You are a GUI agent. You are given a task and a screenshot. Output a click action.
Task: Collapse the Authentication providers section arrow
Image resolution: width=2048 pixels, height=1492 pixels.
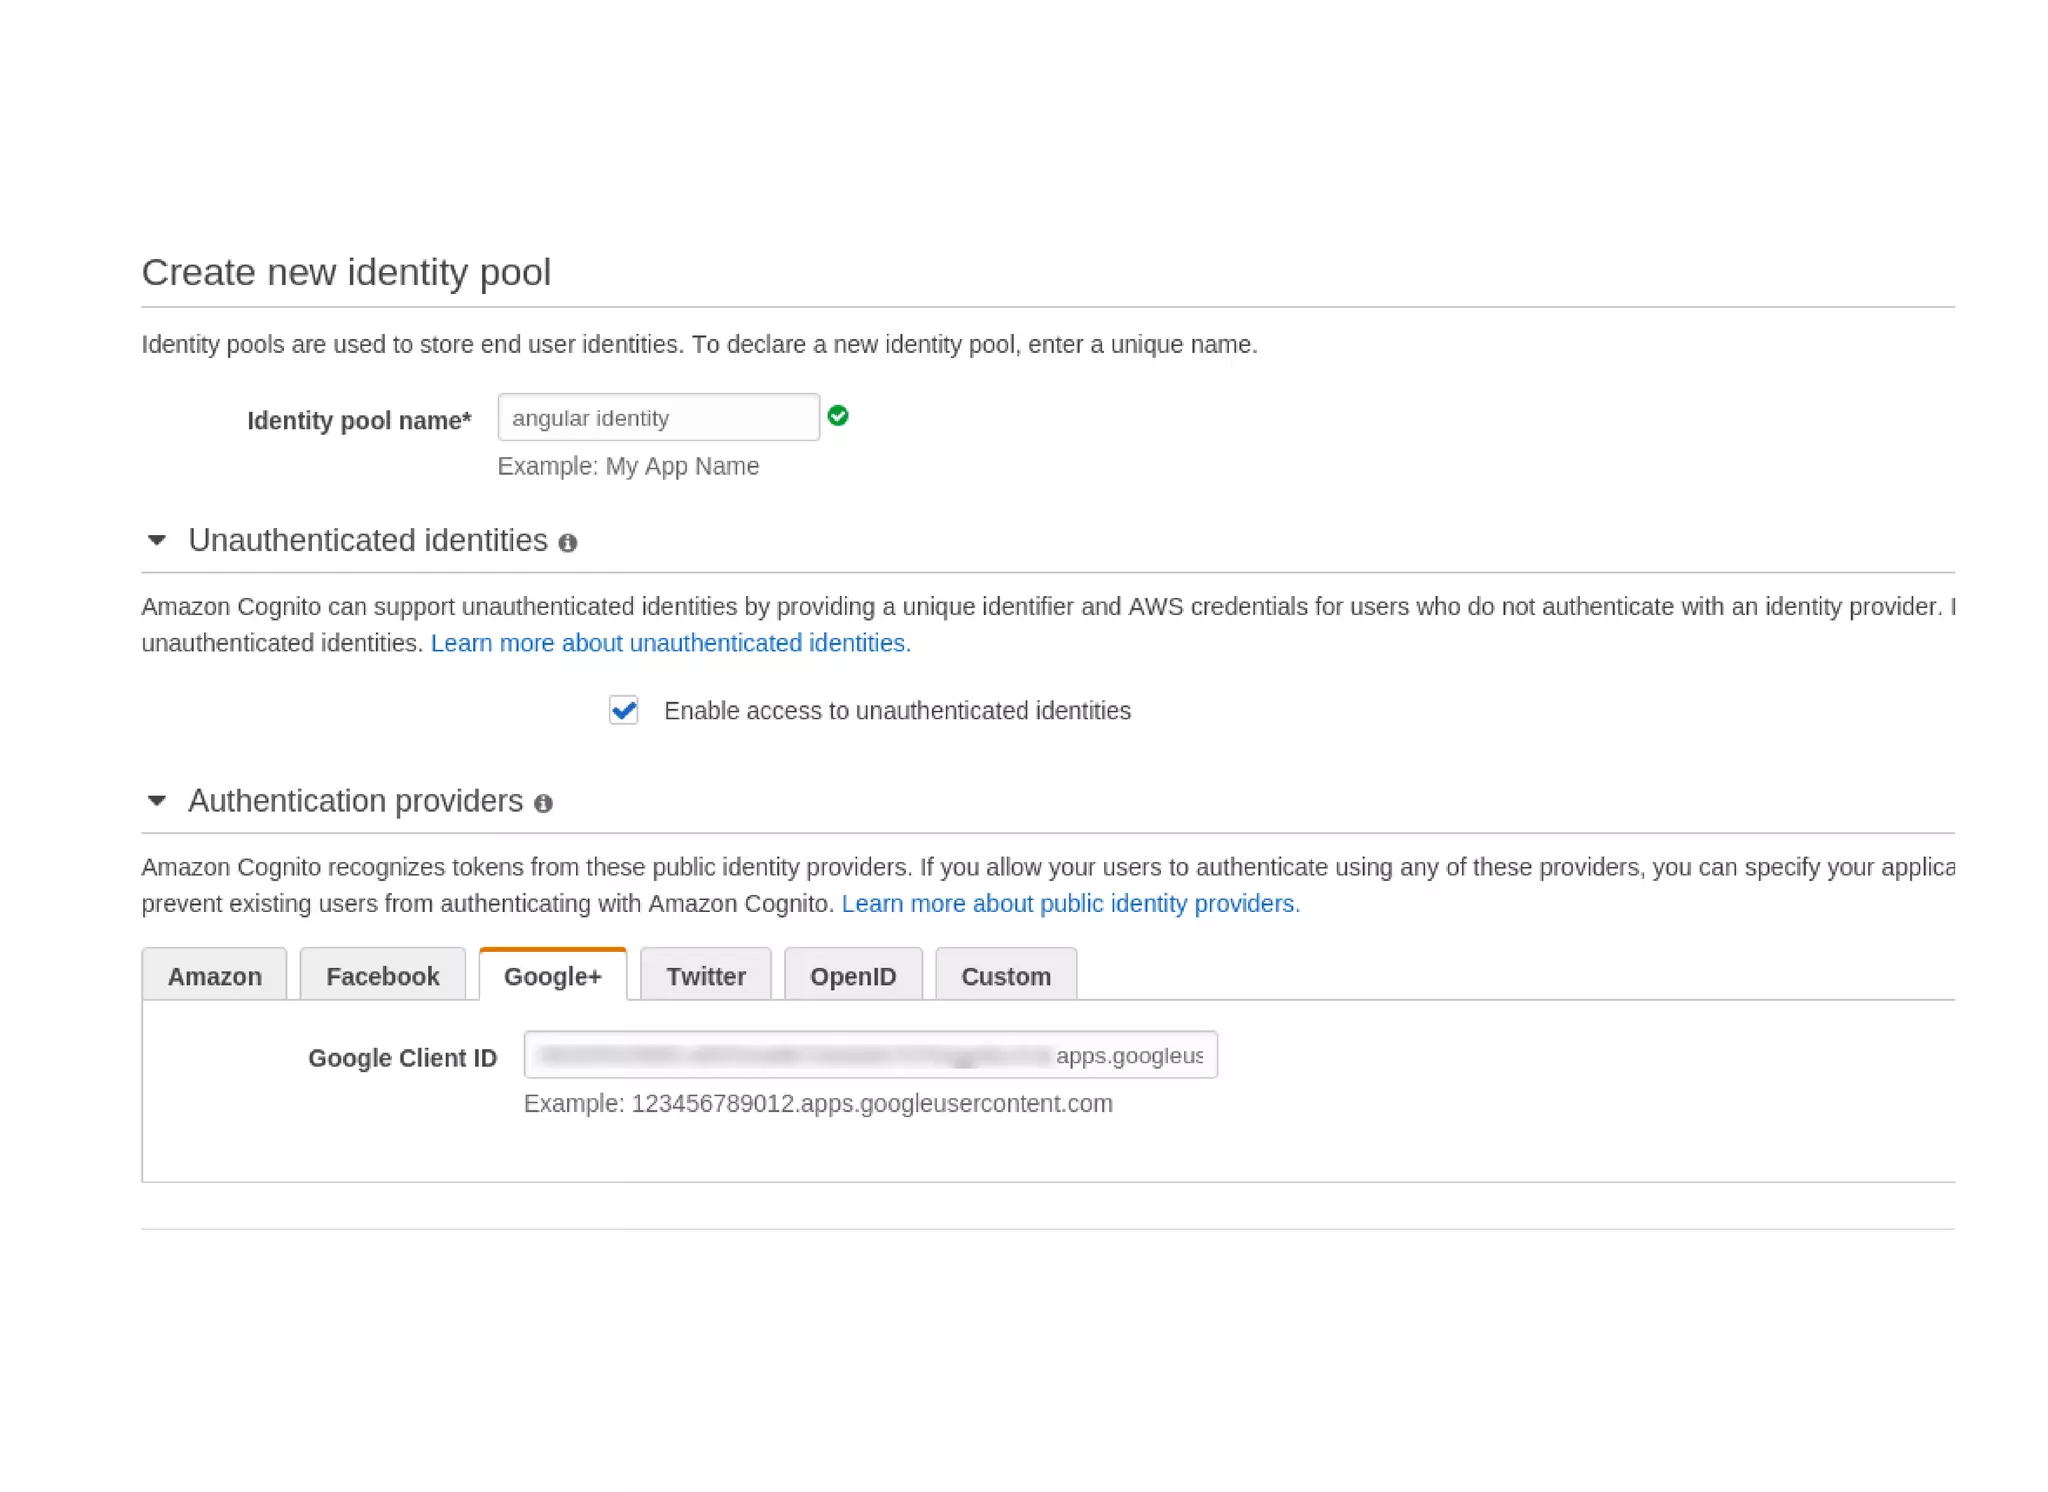[x=157, y=801]
